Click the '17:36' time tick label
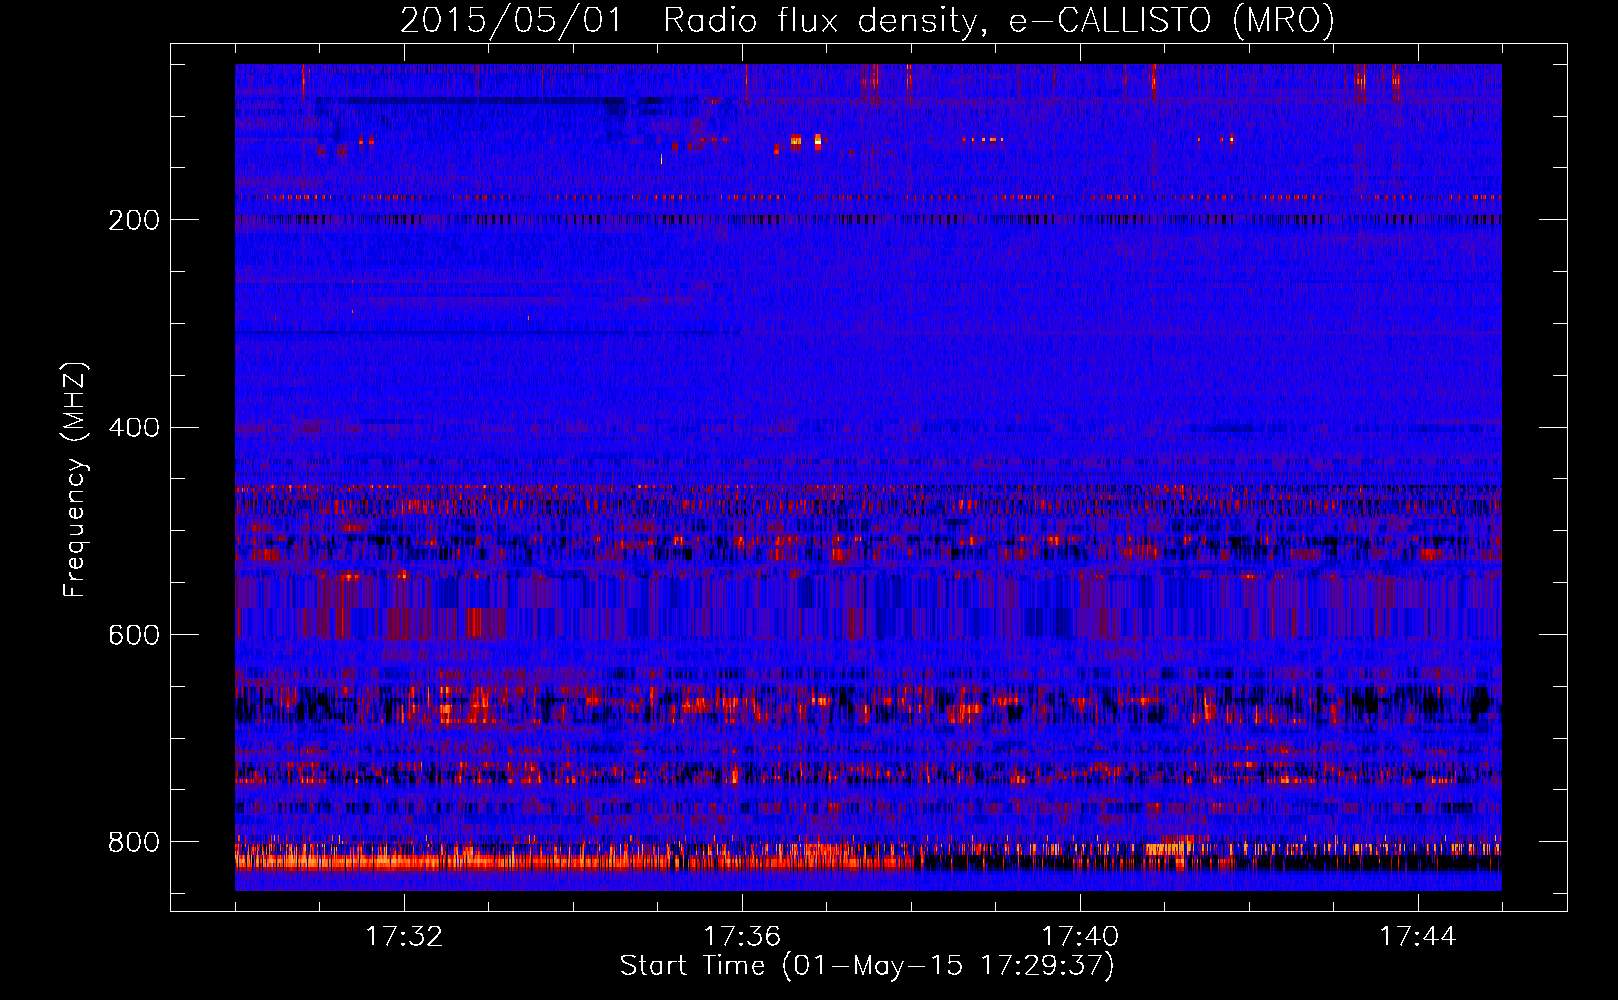This screenshot has width=1618, height=1000. [x=742, y=937]
